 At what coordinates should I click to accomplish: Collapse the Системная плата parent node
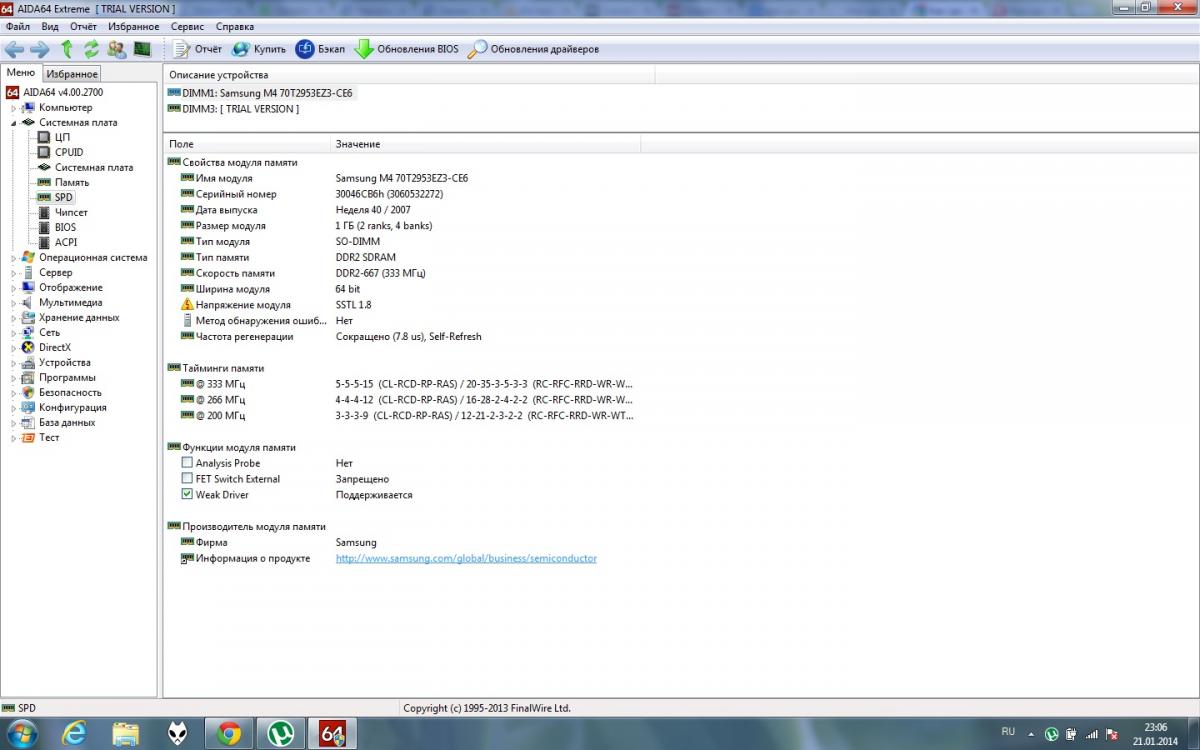(13, 123)
